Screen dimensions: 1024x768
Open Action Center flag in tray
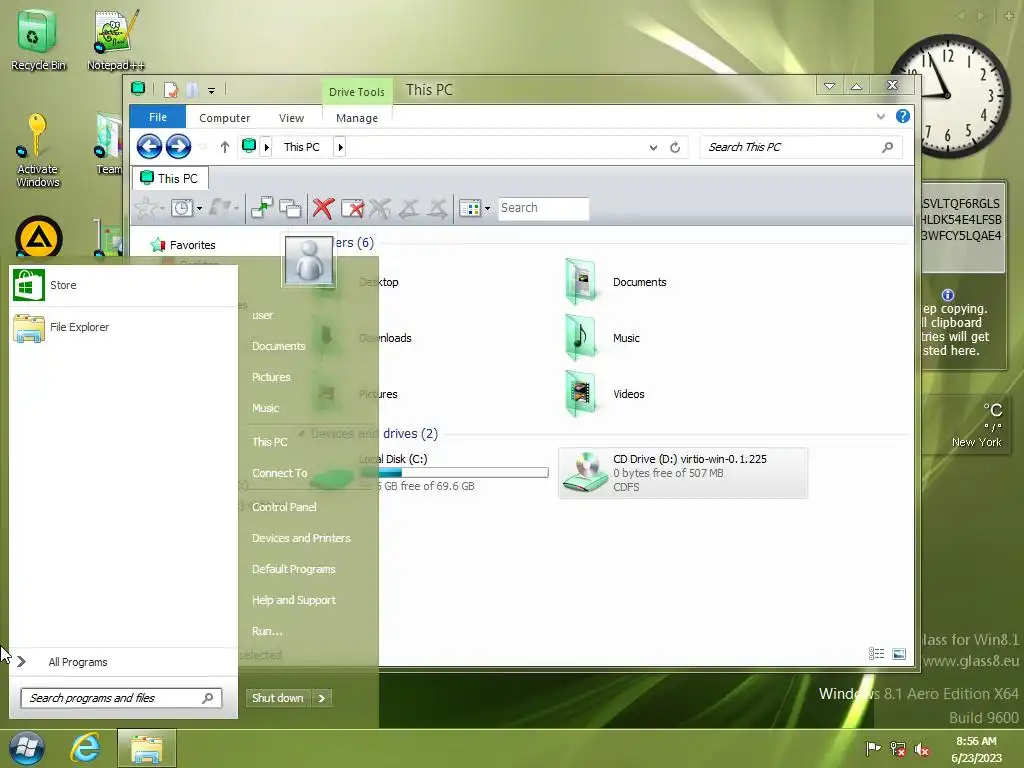coord(873,748)
